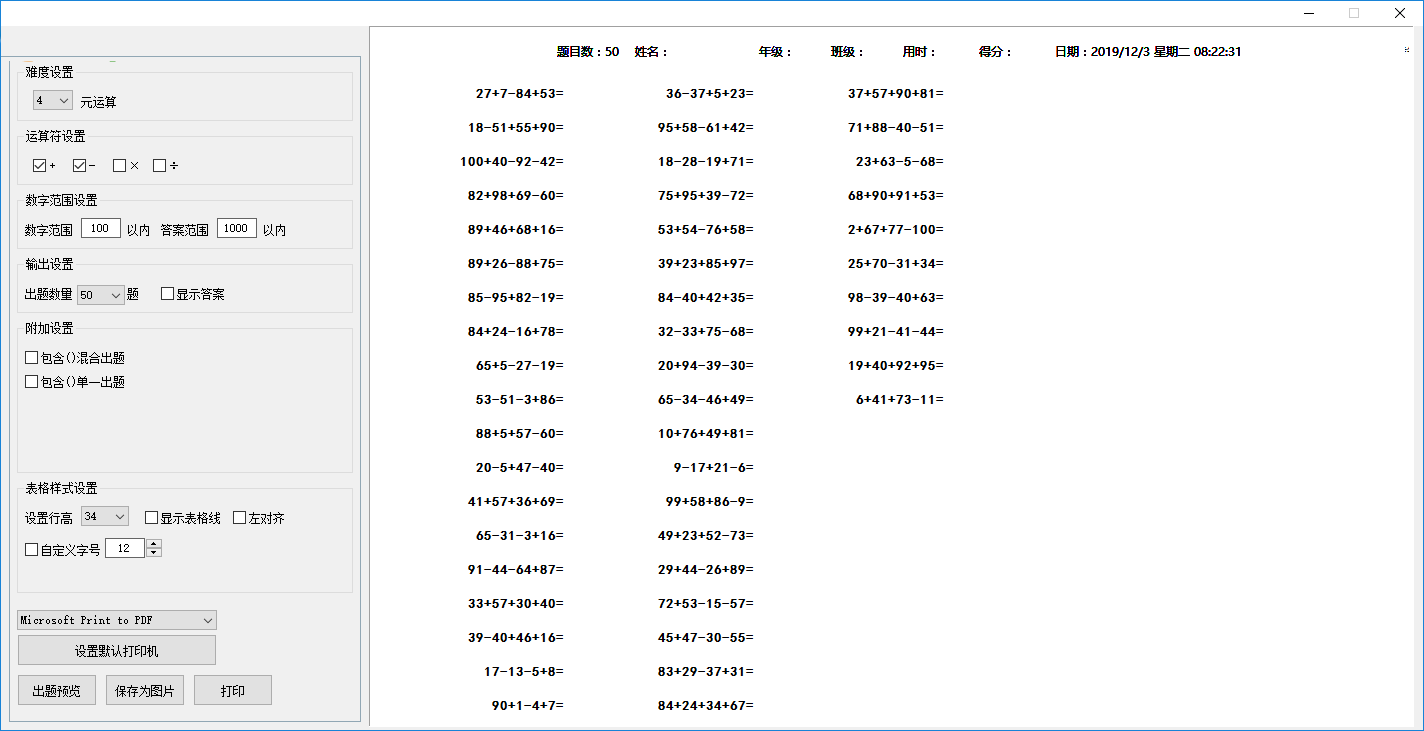
Task: Click the problem 90+1−4+7=
Action: tap(528, 706)
